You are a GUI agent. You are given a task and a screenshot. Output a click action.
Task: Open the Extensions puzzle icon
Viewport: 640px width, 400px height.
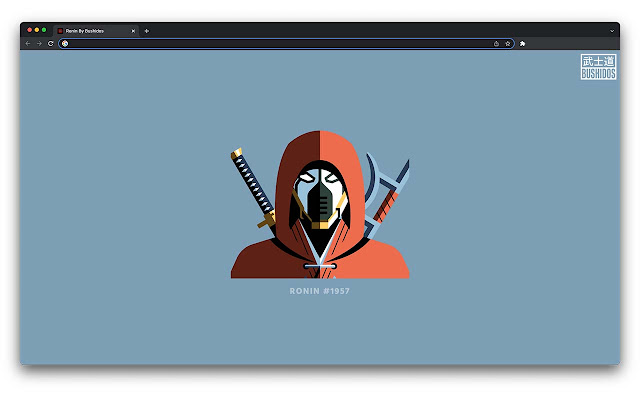[x=522, y=44]
